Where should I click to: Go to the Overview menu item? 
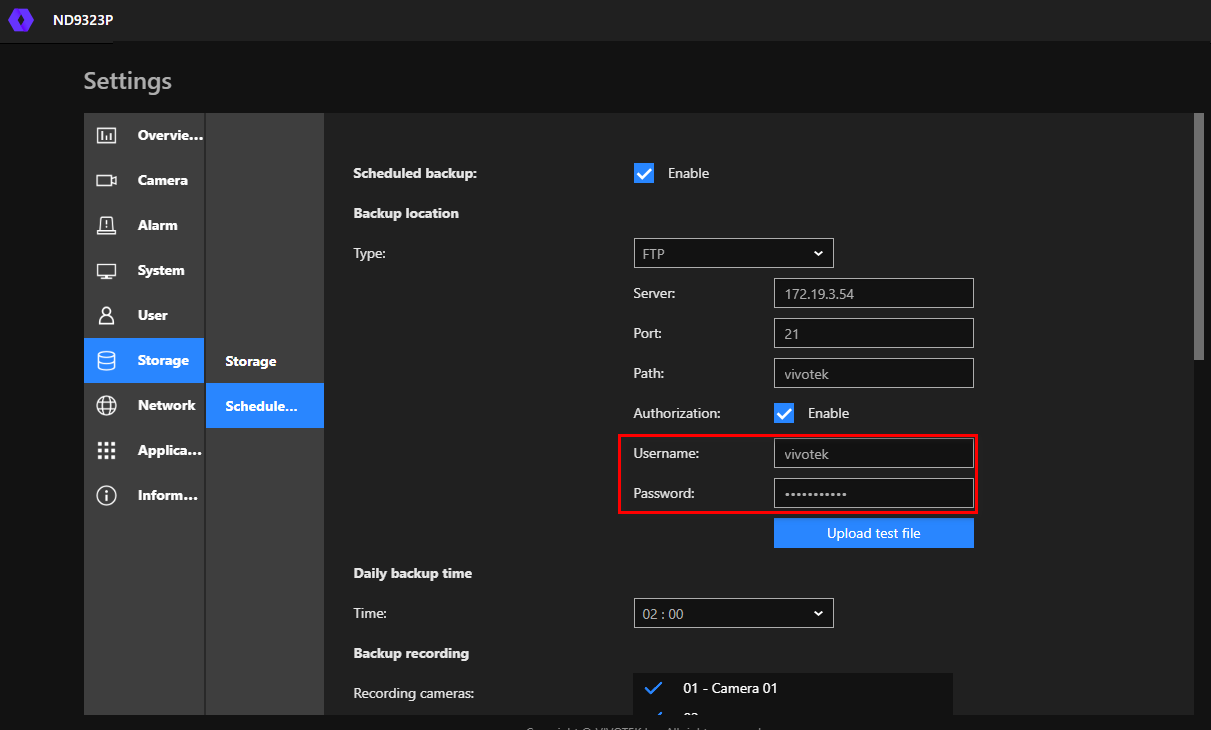click(144, 136)
